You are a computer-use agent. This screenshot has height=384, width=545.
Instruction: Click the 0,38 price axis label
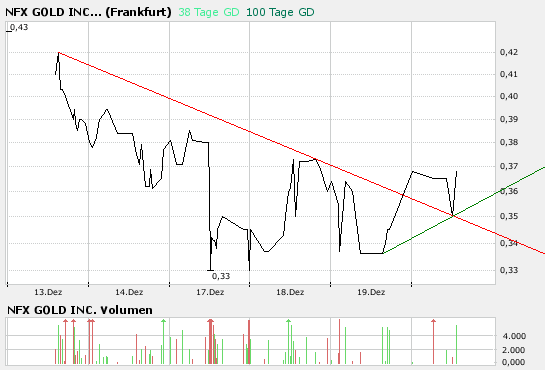[509, 142]
